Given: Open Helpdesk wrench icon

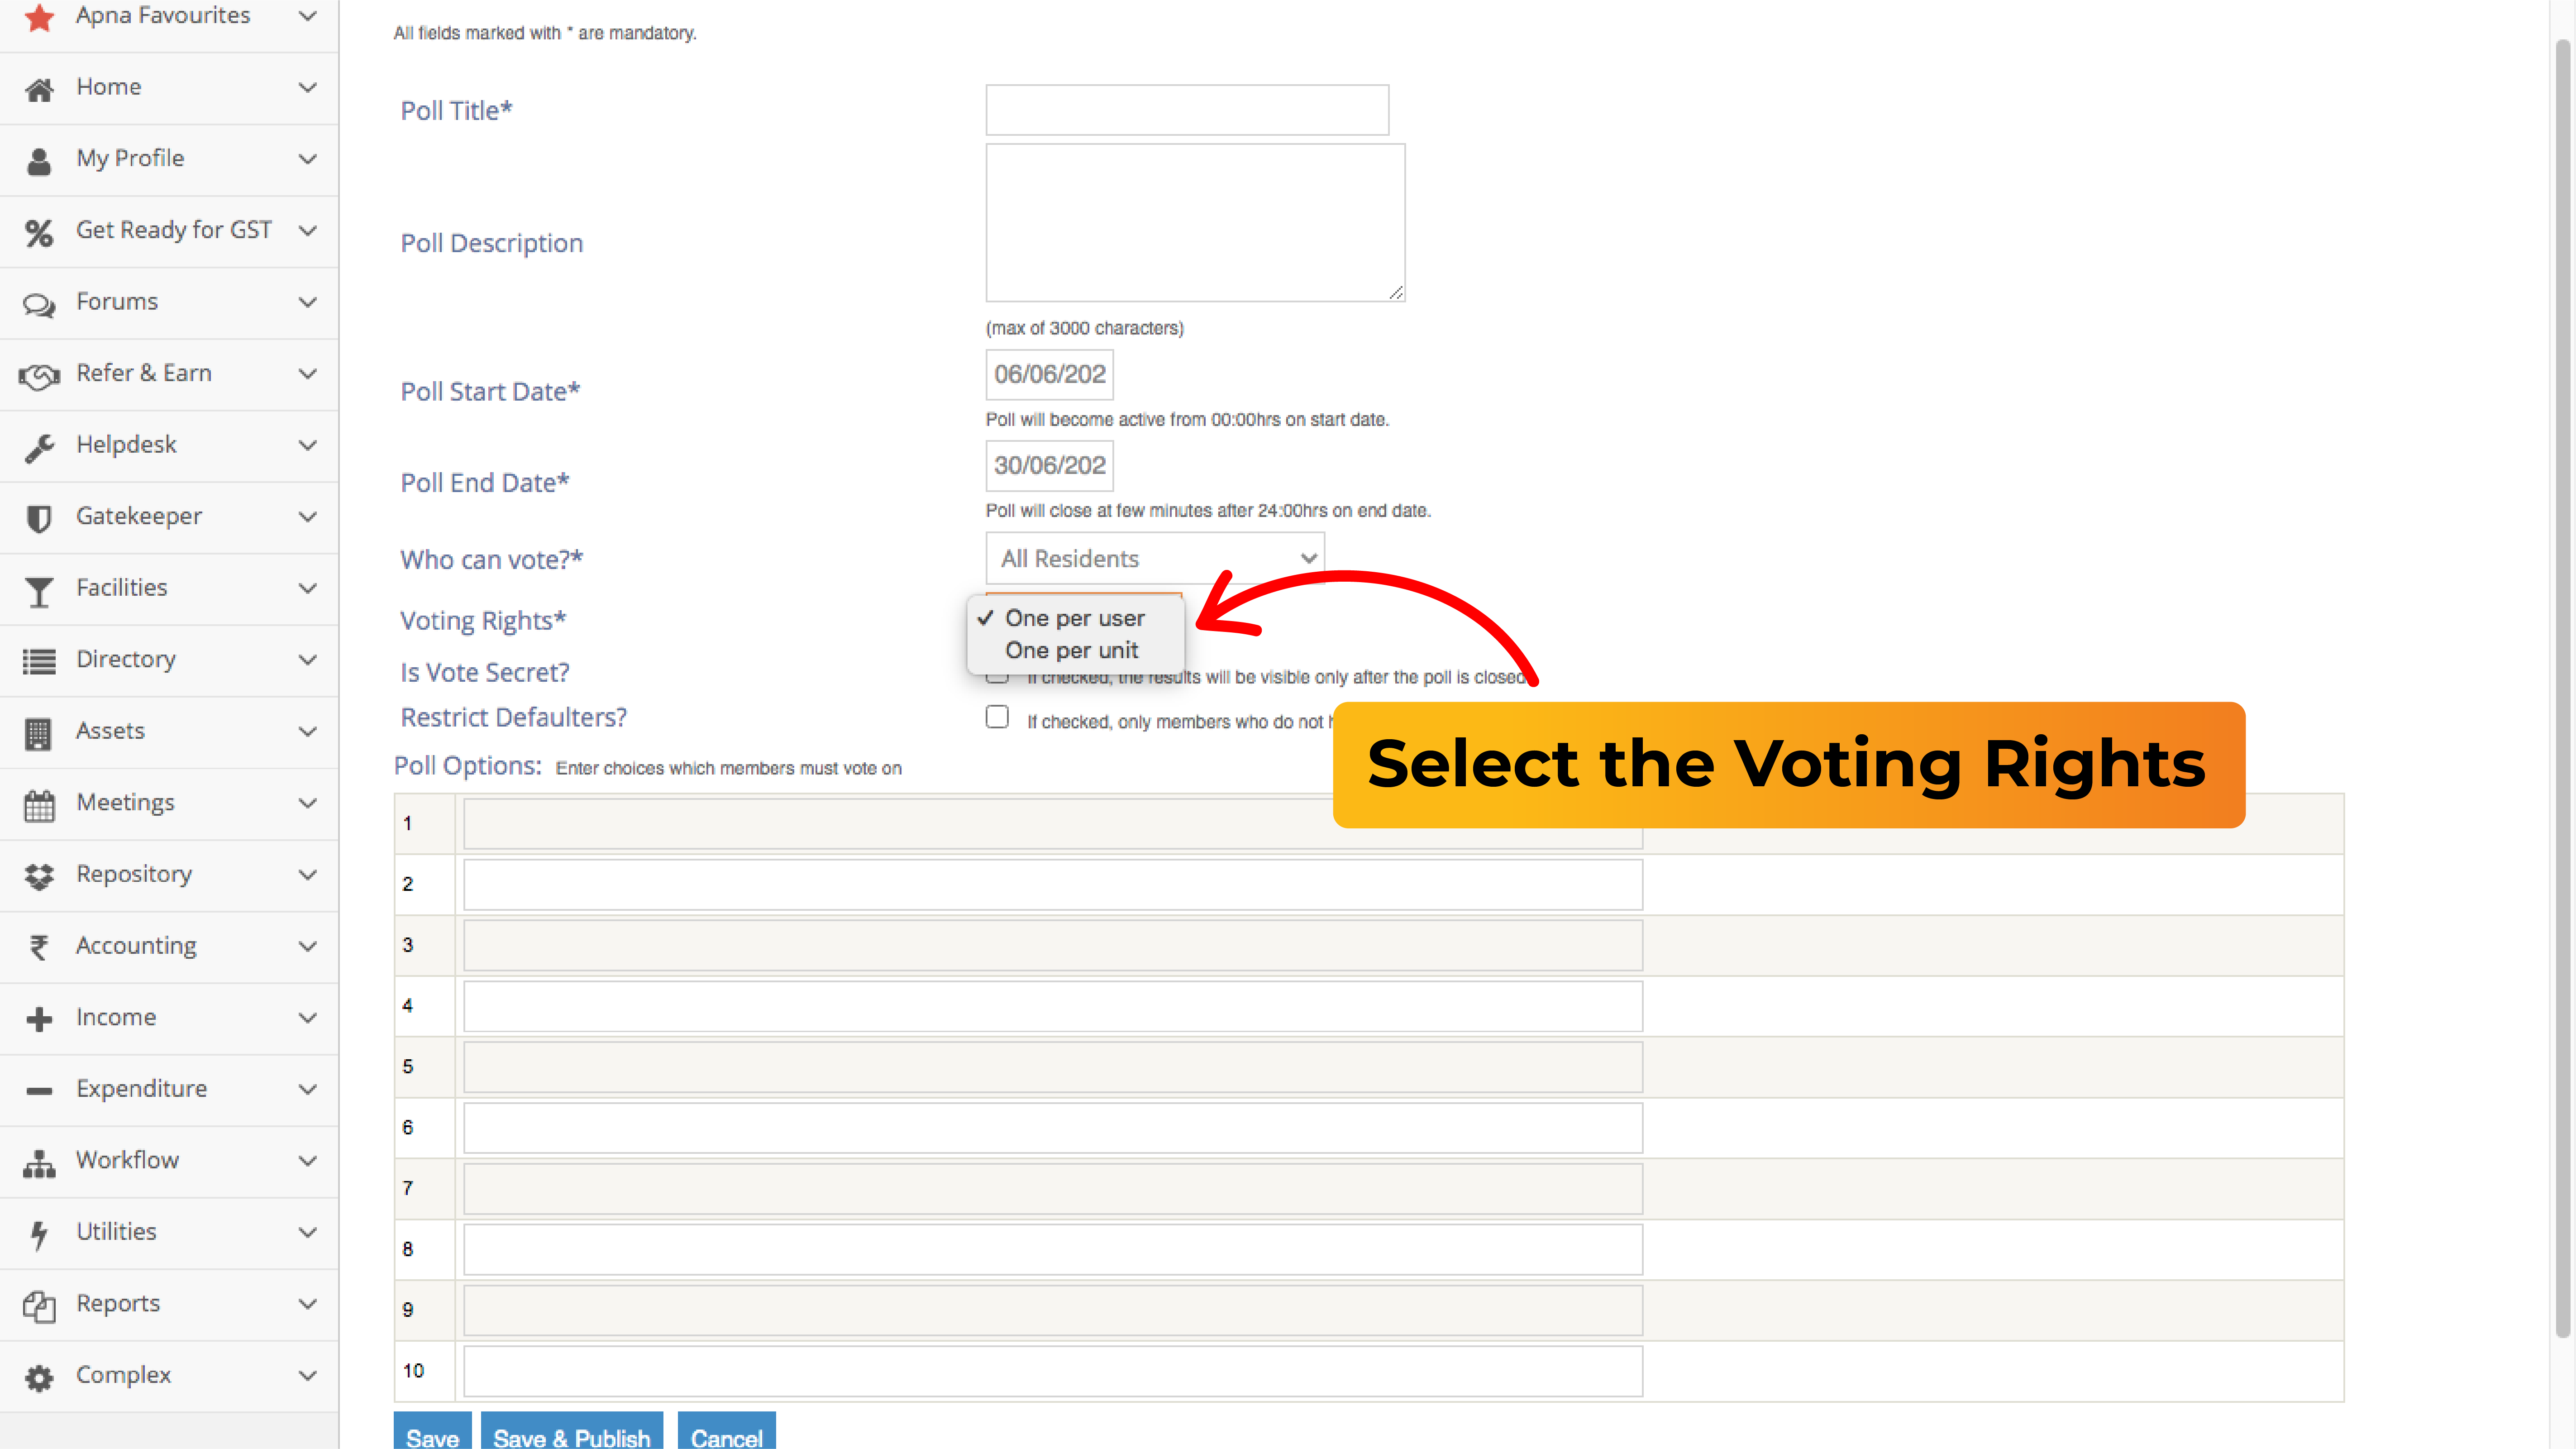Looking at the screenshot, I should tap(39, 447).
